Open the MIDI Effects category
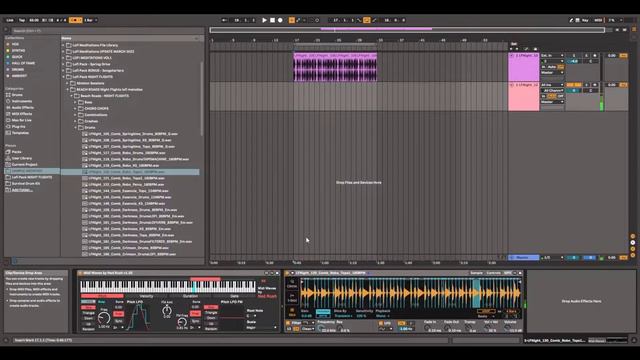 click(22, 114)
